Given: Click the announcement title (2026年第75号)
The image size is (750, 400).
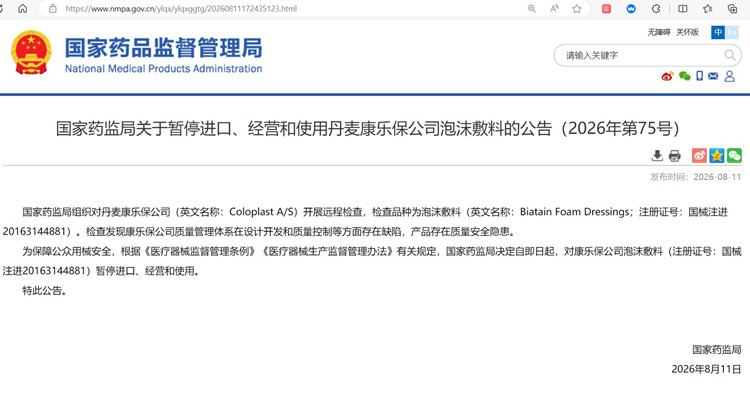Looking at the screenshot, I should pos(367,128).
